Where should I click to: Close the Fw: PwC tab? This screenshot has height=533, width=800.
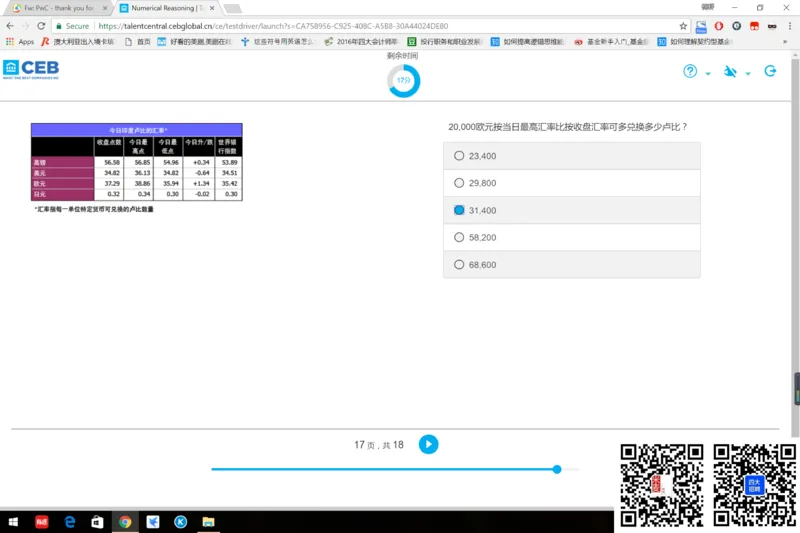point(105,8)
